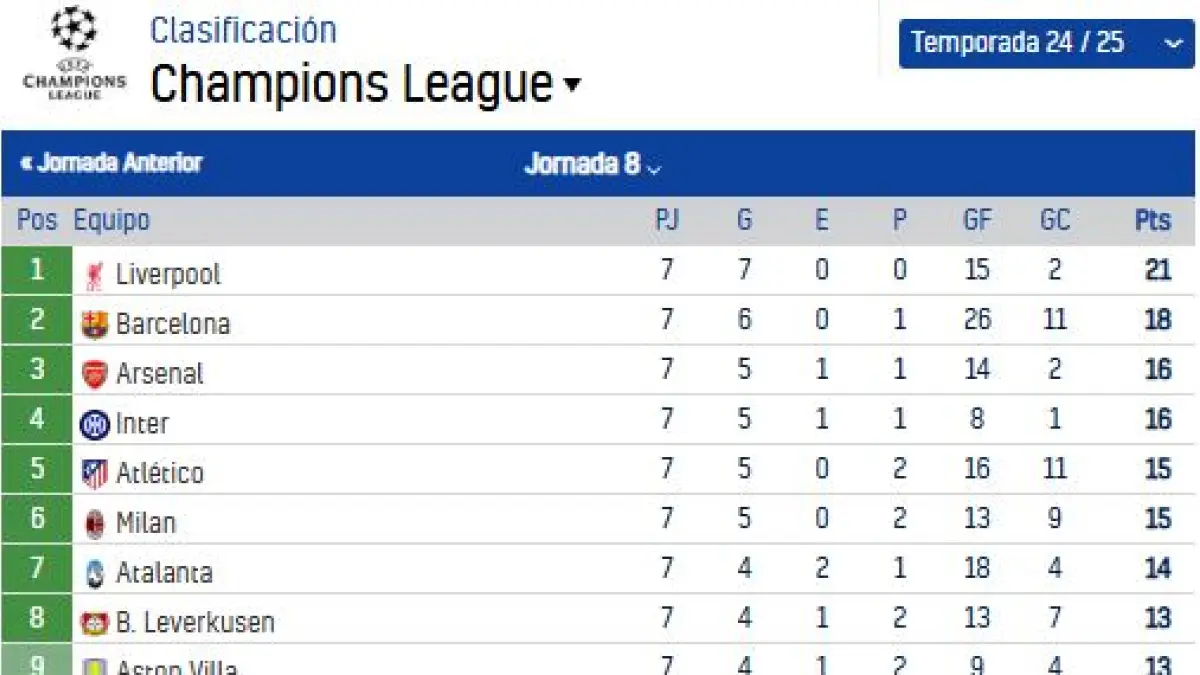Open the Jornada 8 matchday dropdown
This screenshot has height=675, width=1200.
tap(593, 164)
